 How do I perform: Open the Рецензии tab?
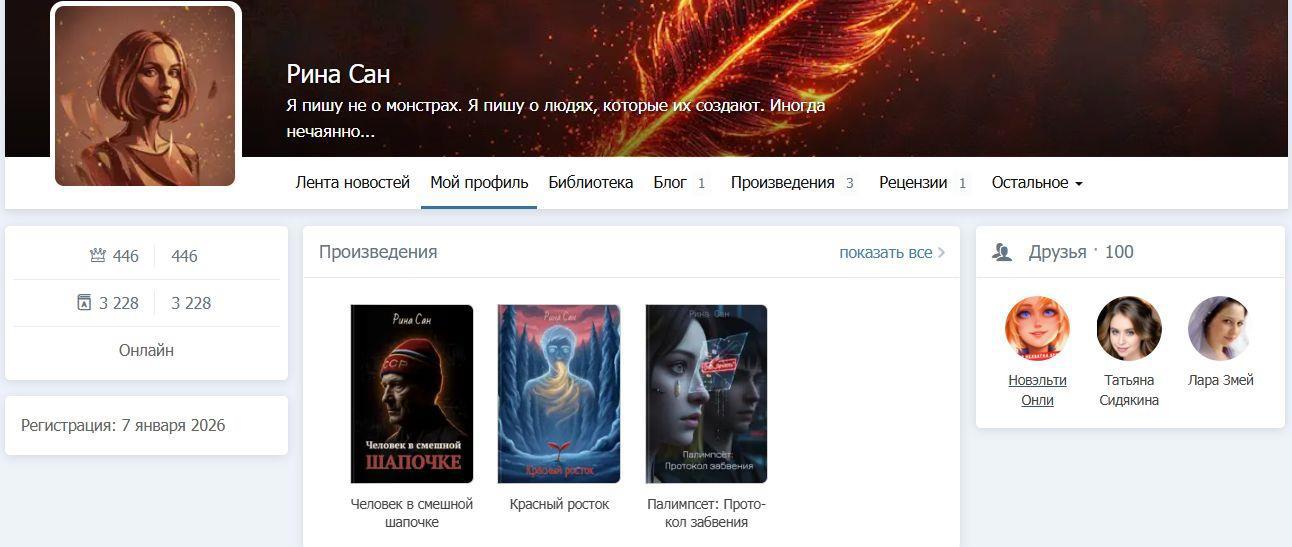point(923,183)
